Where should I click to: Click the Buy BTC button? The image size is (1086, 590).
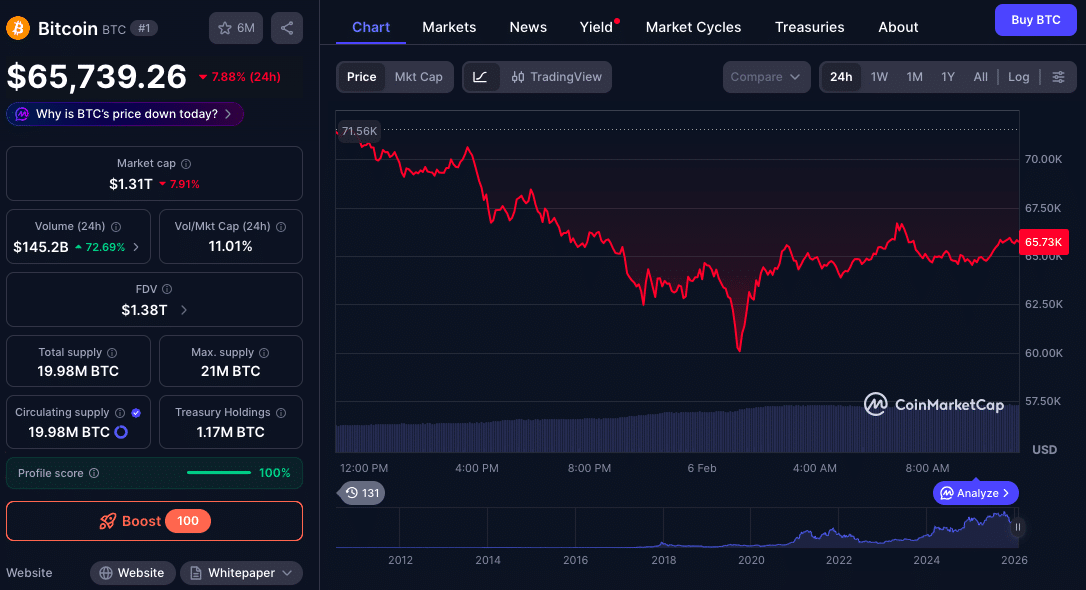pyautogui.click(x=1035, y=20)
